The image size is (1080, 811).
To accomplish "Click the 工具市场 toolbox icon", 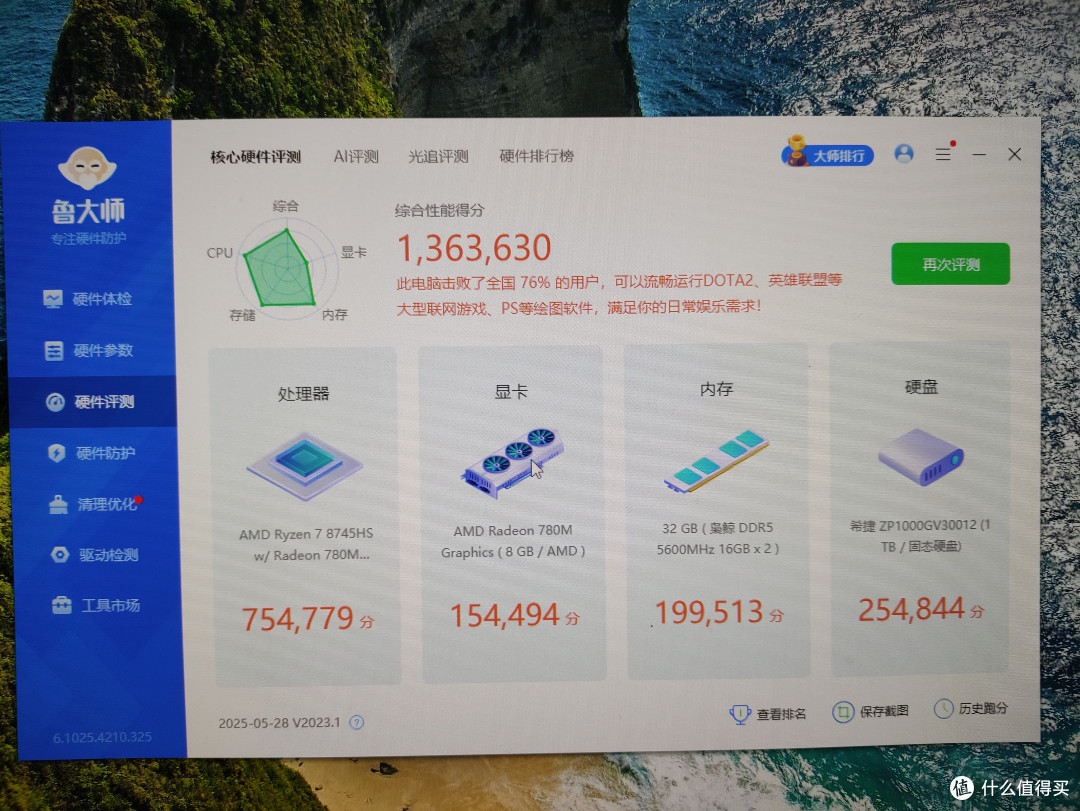I will (62, 606).
